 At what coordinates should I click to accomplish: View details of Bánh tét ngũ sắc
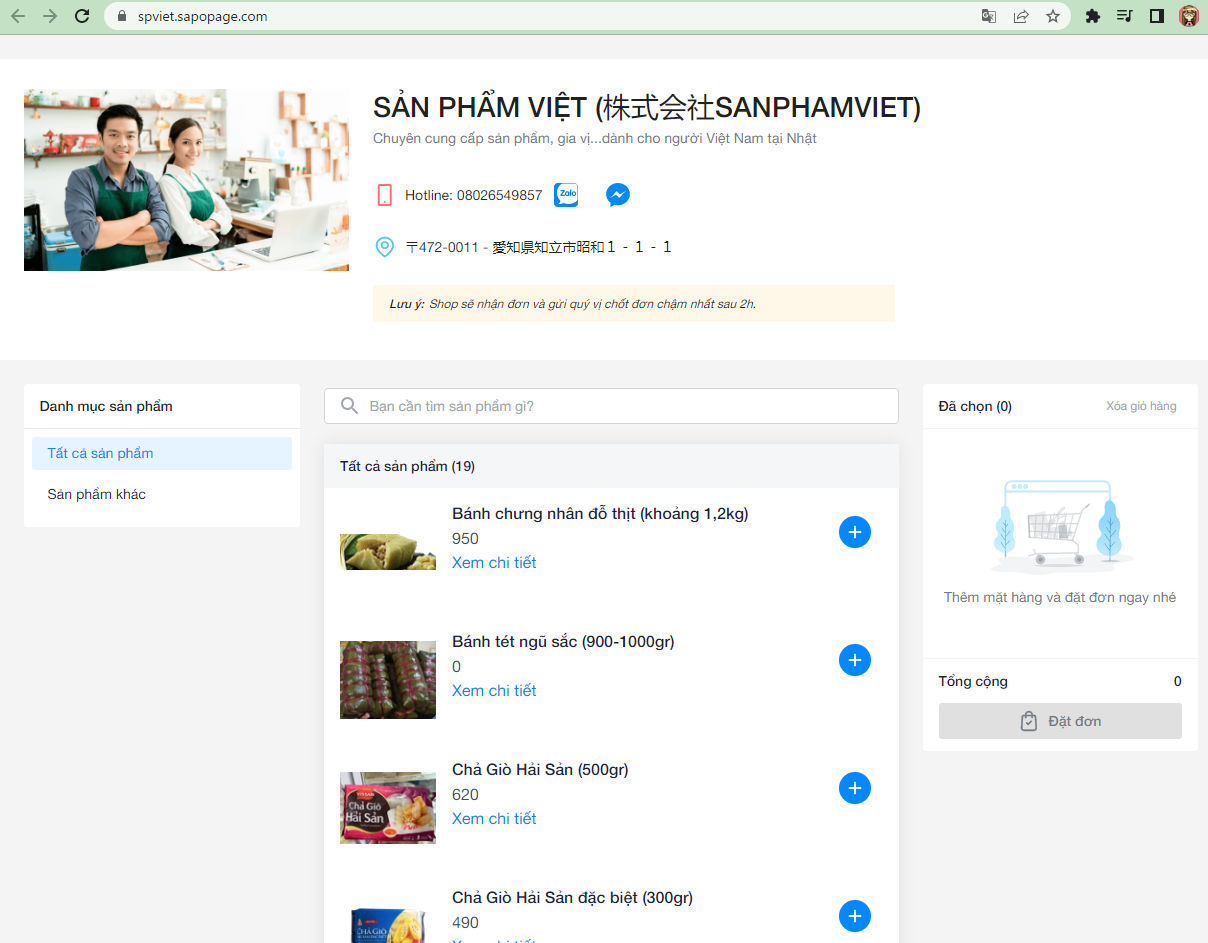coord(494,691)
